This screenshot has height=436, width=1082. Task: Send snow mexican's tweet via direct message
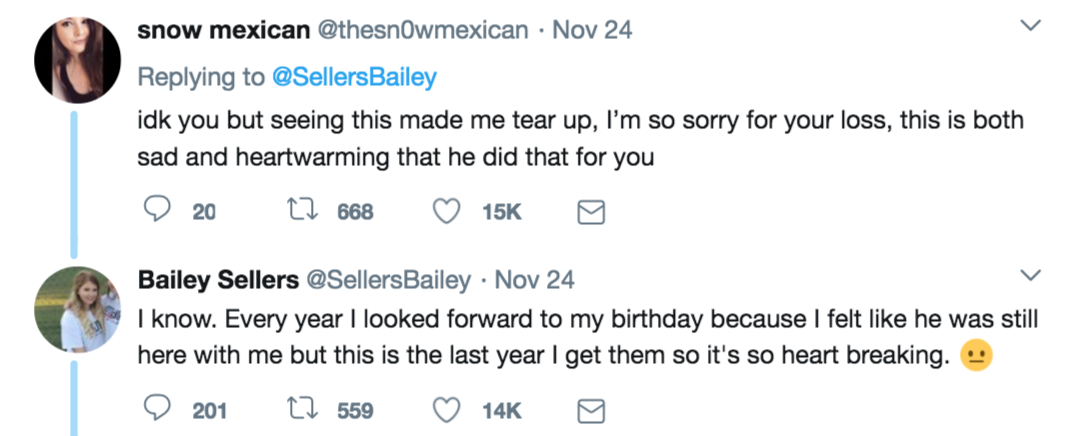[x=592, y=212]
